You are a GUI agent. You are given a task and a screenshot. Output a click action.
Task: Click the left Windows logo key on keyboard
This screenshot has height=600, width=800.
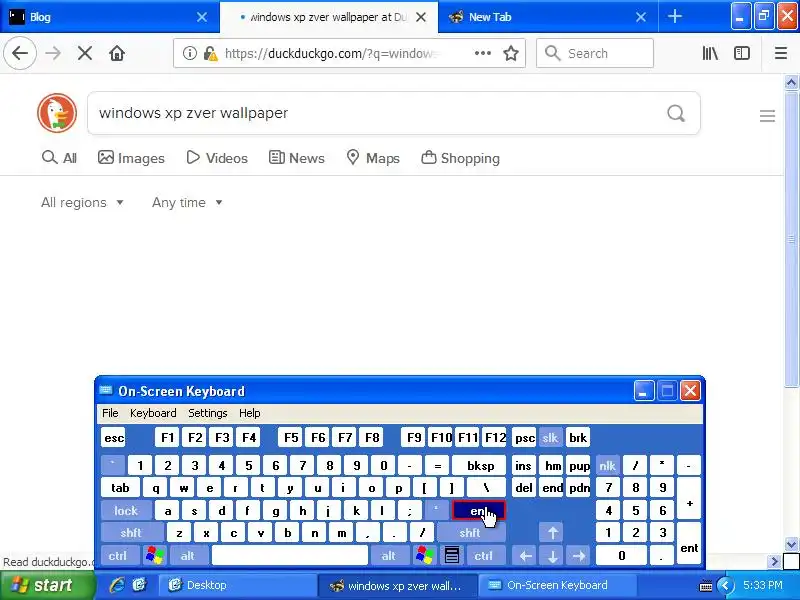(154, 555)
